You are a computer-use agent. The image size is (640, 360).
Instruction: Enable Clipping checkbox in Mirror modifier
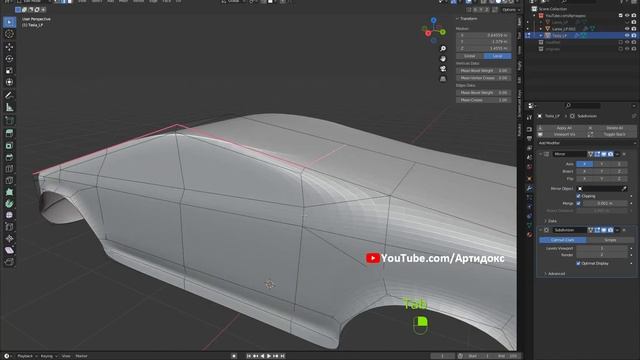click(x=578, y=196)
